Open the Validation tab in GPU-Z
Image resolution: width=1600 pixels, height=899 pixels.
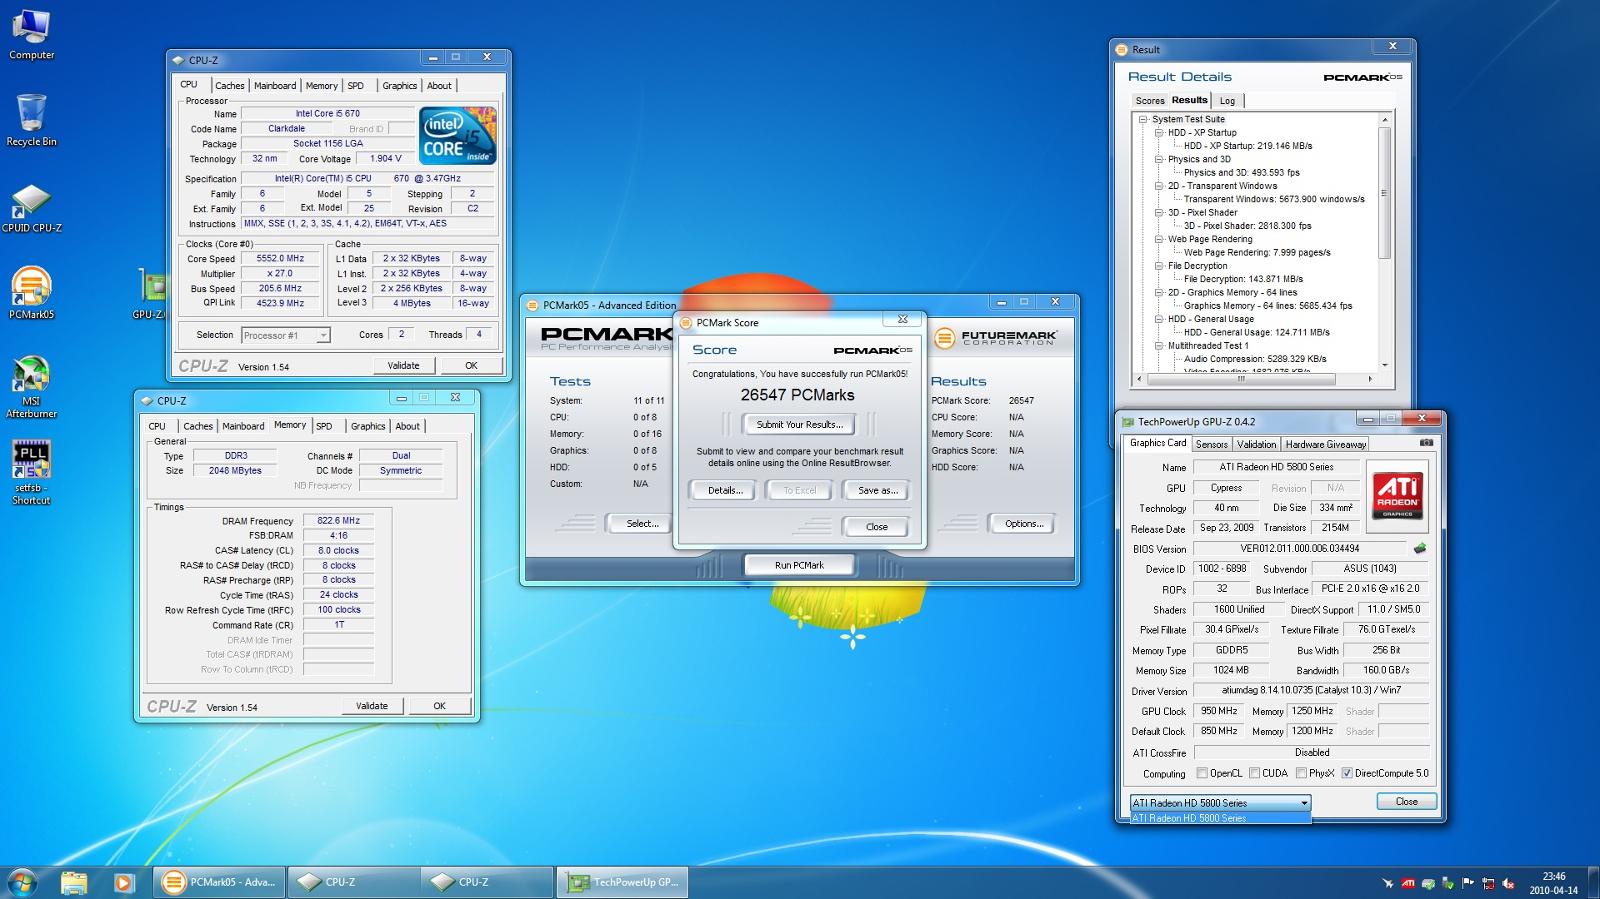pyautogui.click(x=1256, y=444)
